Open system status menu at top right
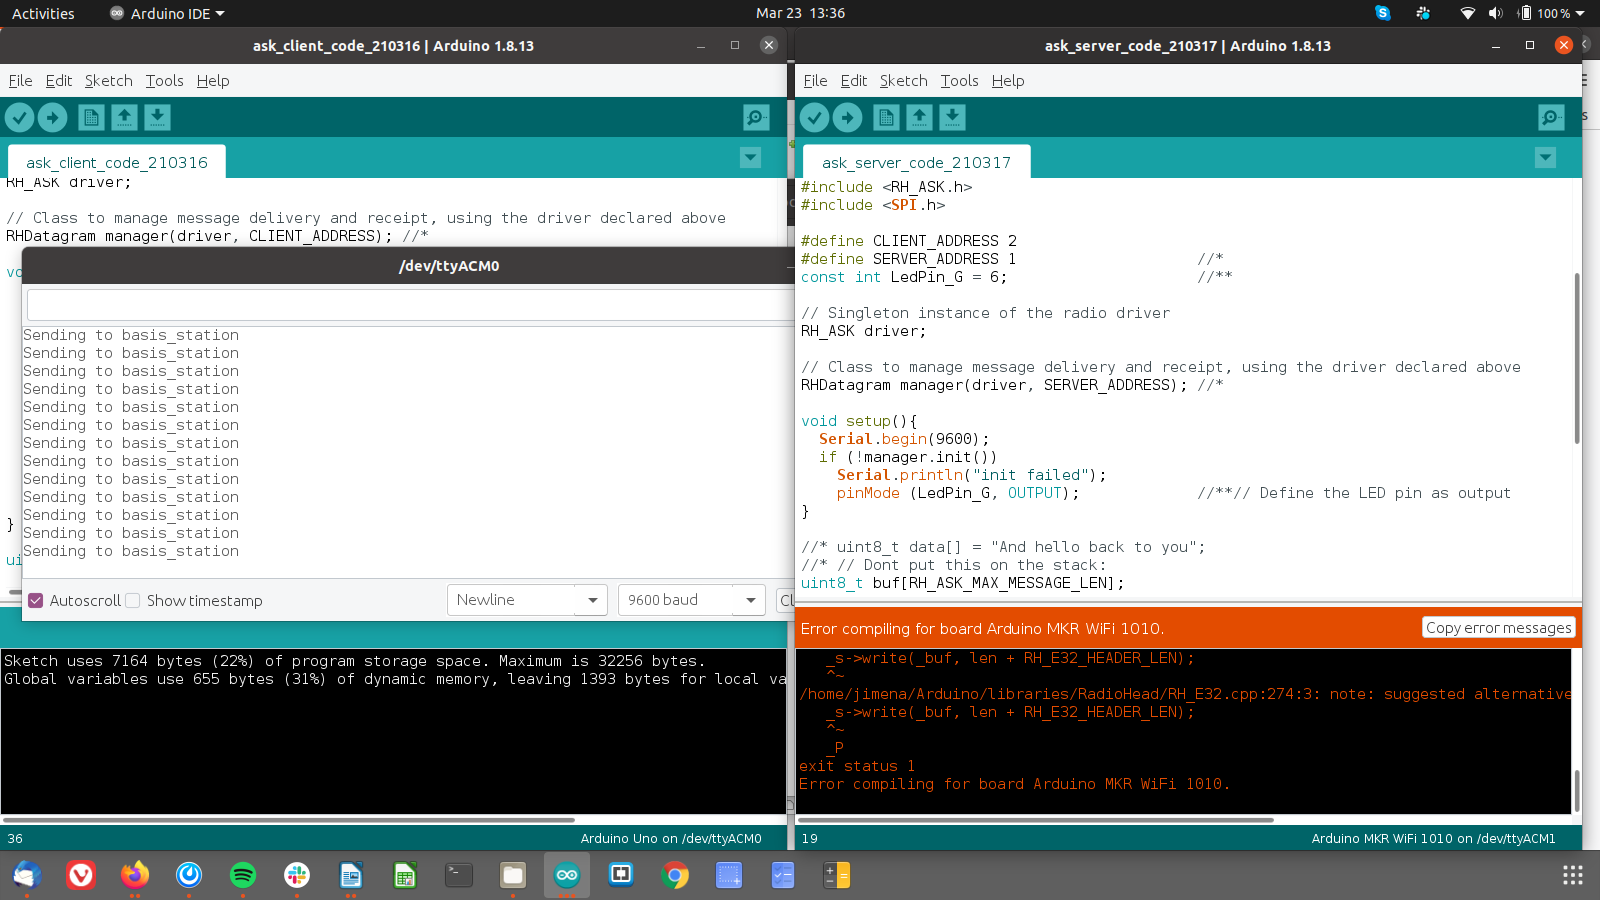 (x=1523, y=13)
